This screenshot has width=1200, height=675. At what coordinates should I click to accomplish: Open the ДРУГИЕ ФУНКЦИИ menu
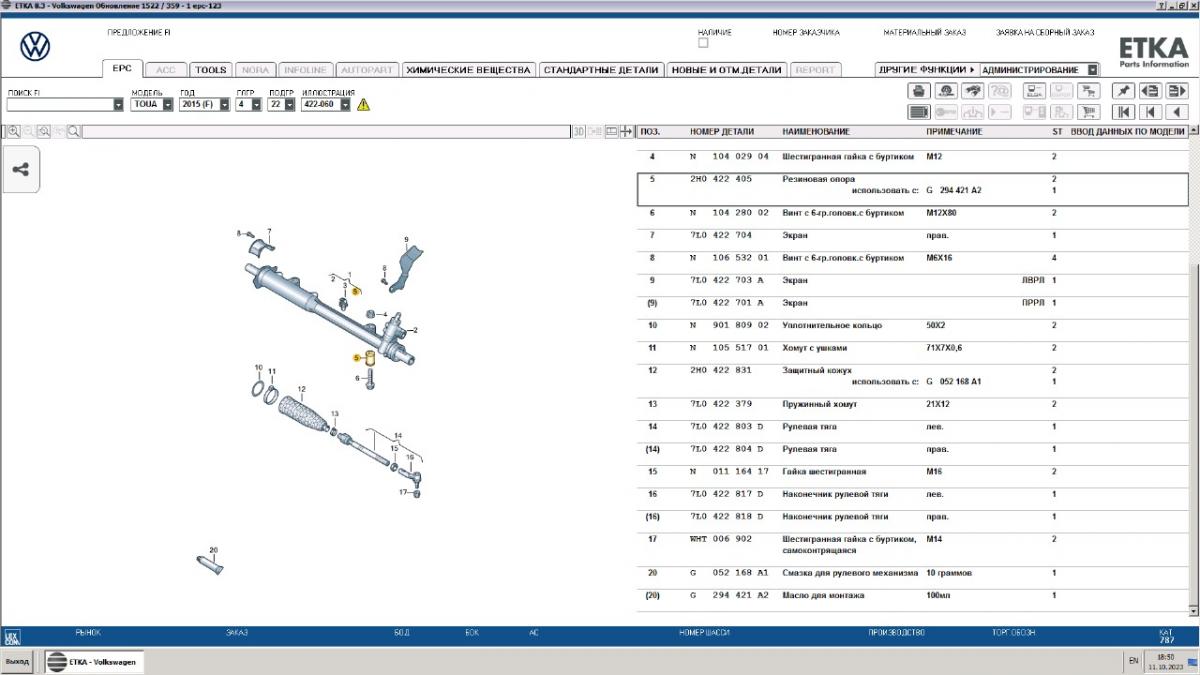(925, 70)
